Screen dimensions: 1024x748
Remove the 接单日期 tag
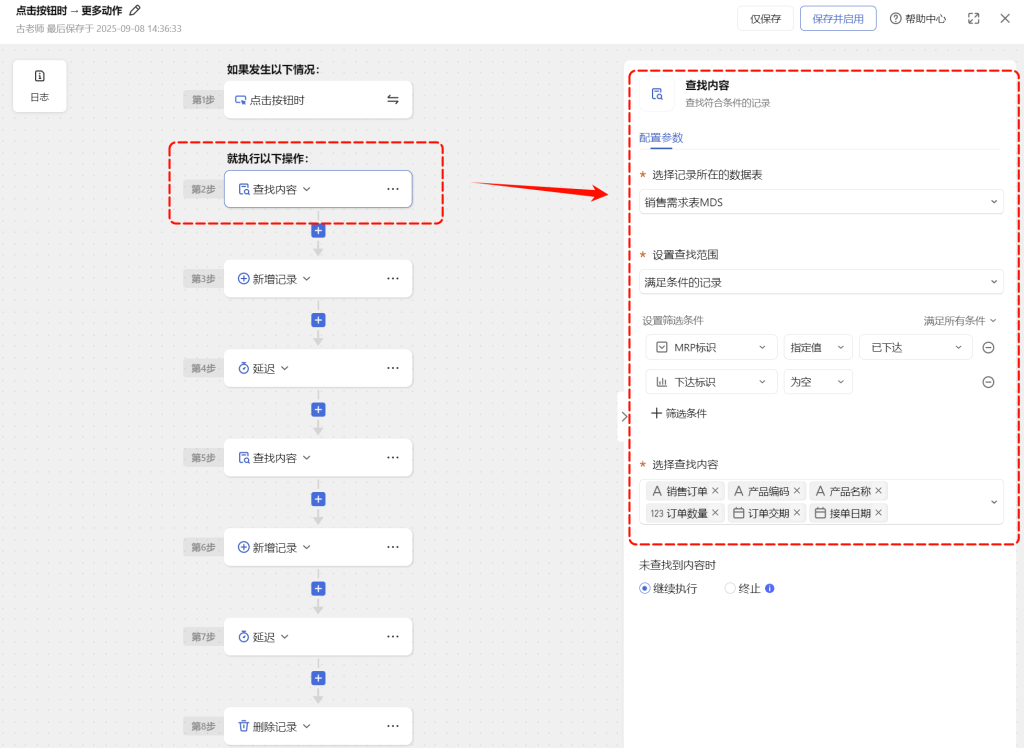click(x=878, y=513)
